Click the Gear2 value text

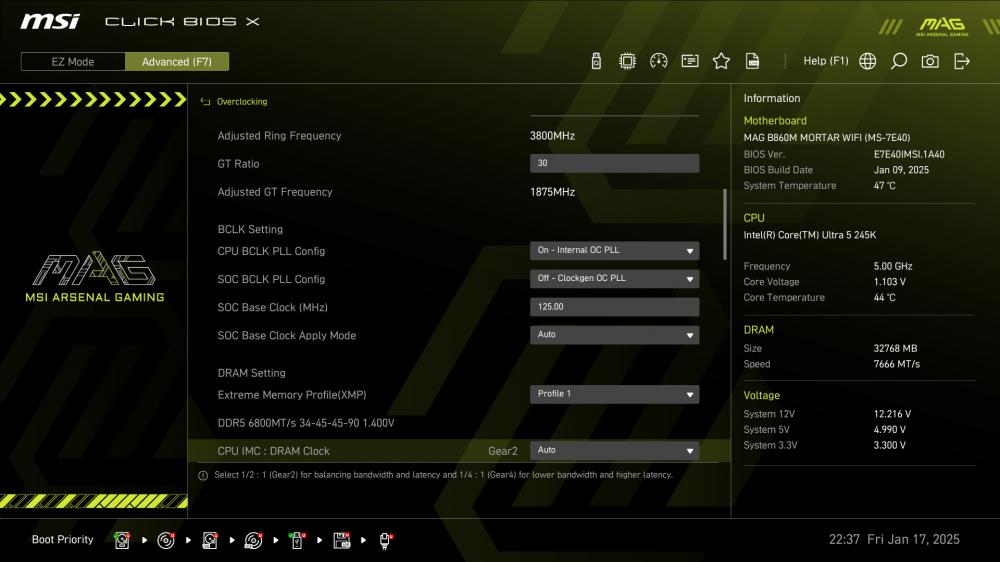click(503, 451)
